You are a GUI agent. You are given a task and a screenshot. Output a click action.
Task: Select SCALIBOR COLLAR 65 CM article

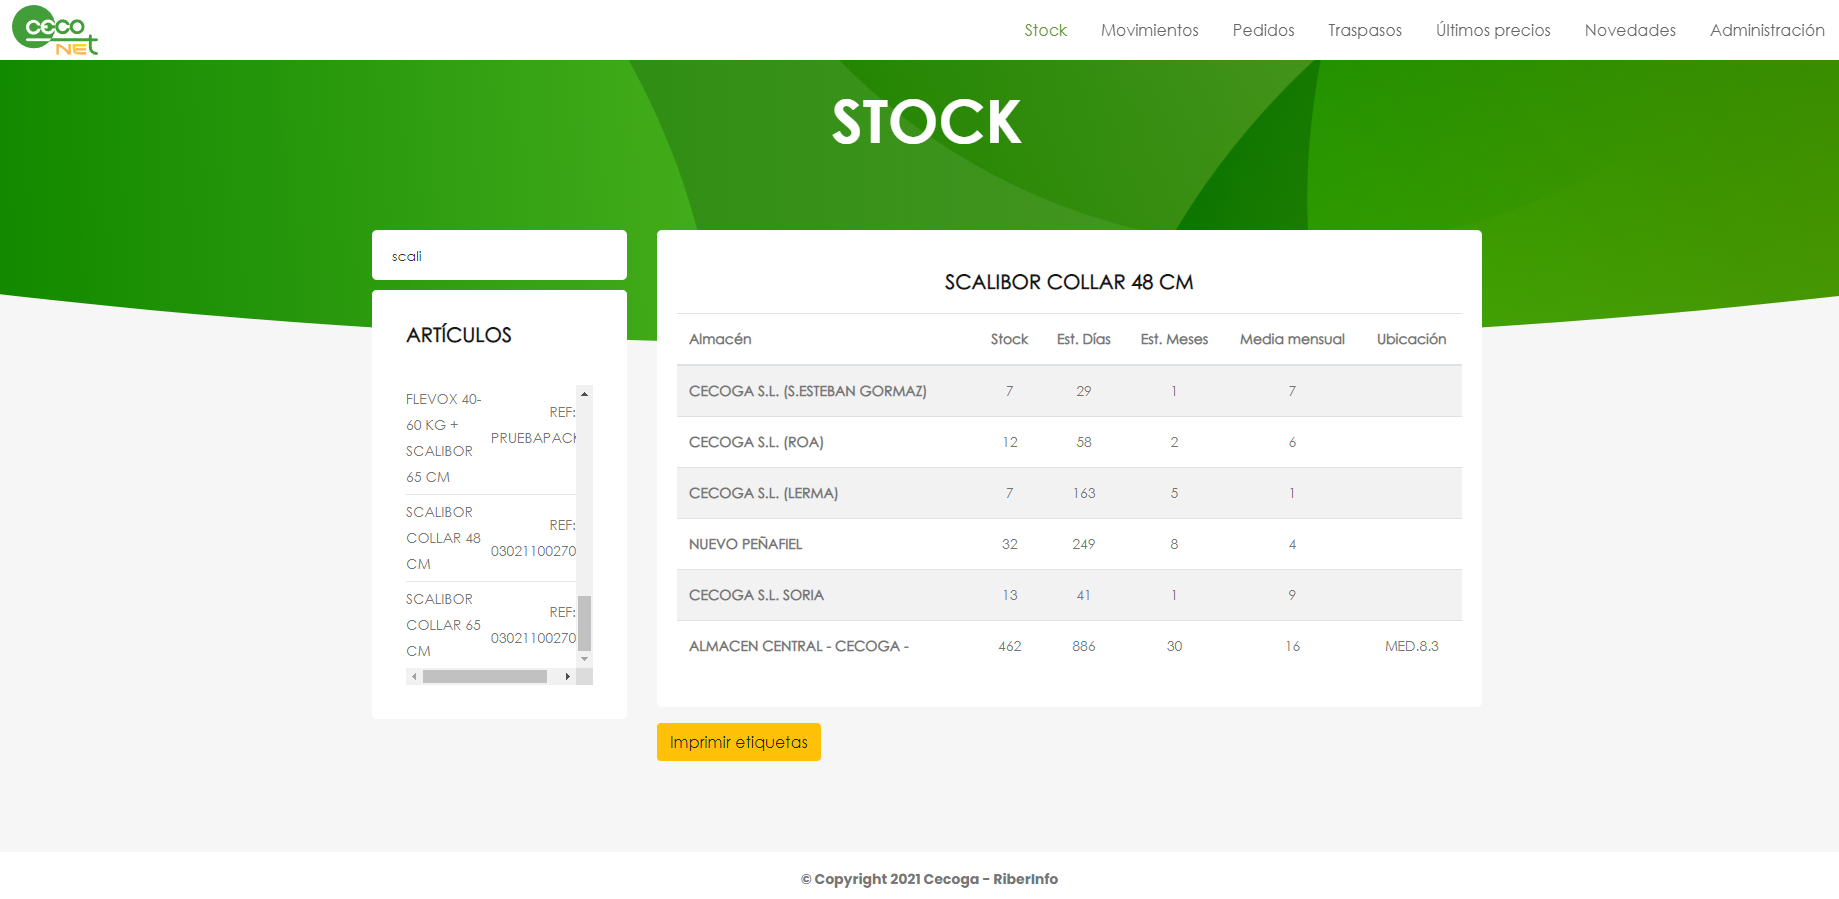pyautogui.click(x=444, y=625)
